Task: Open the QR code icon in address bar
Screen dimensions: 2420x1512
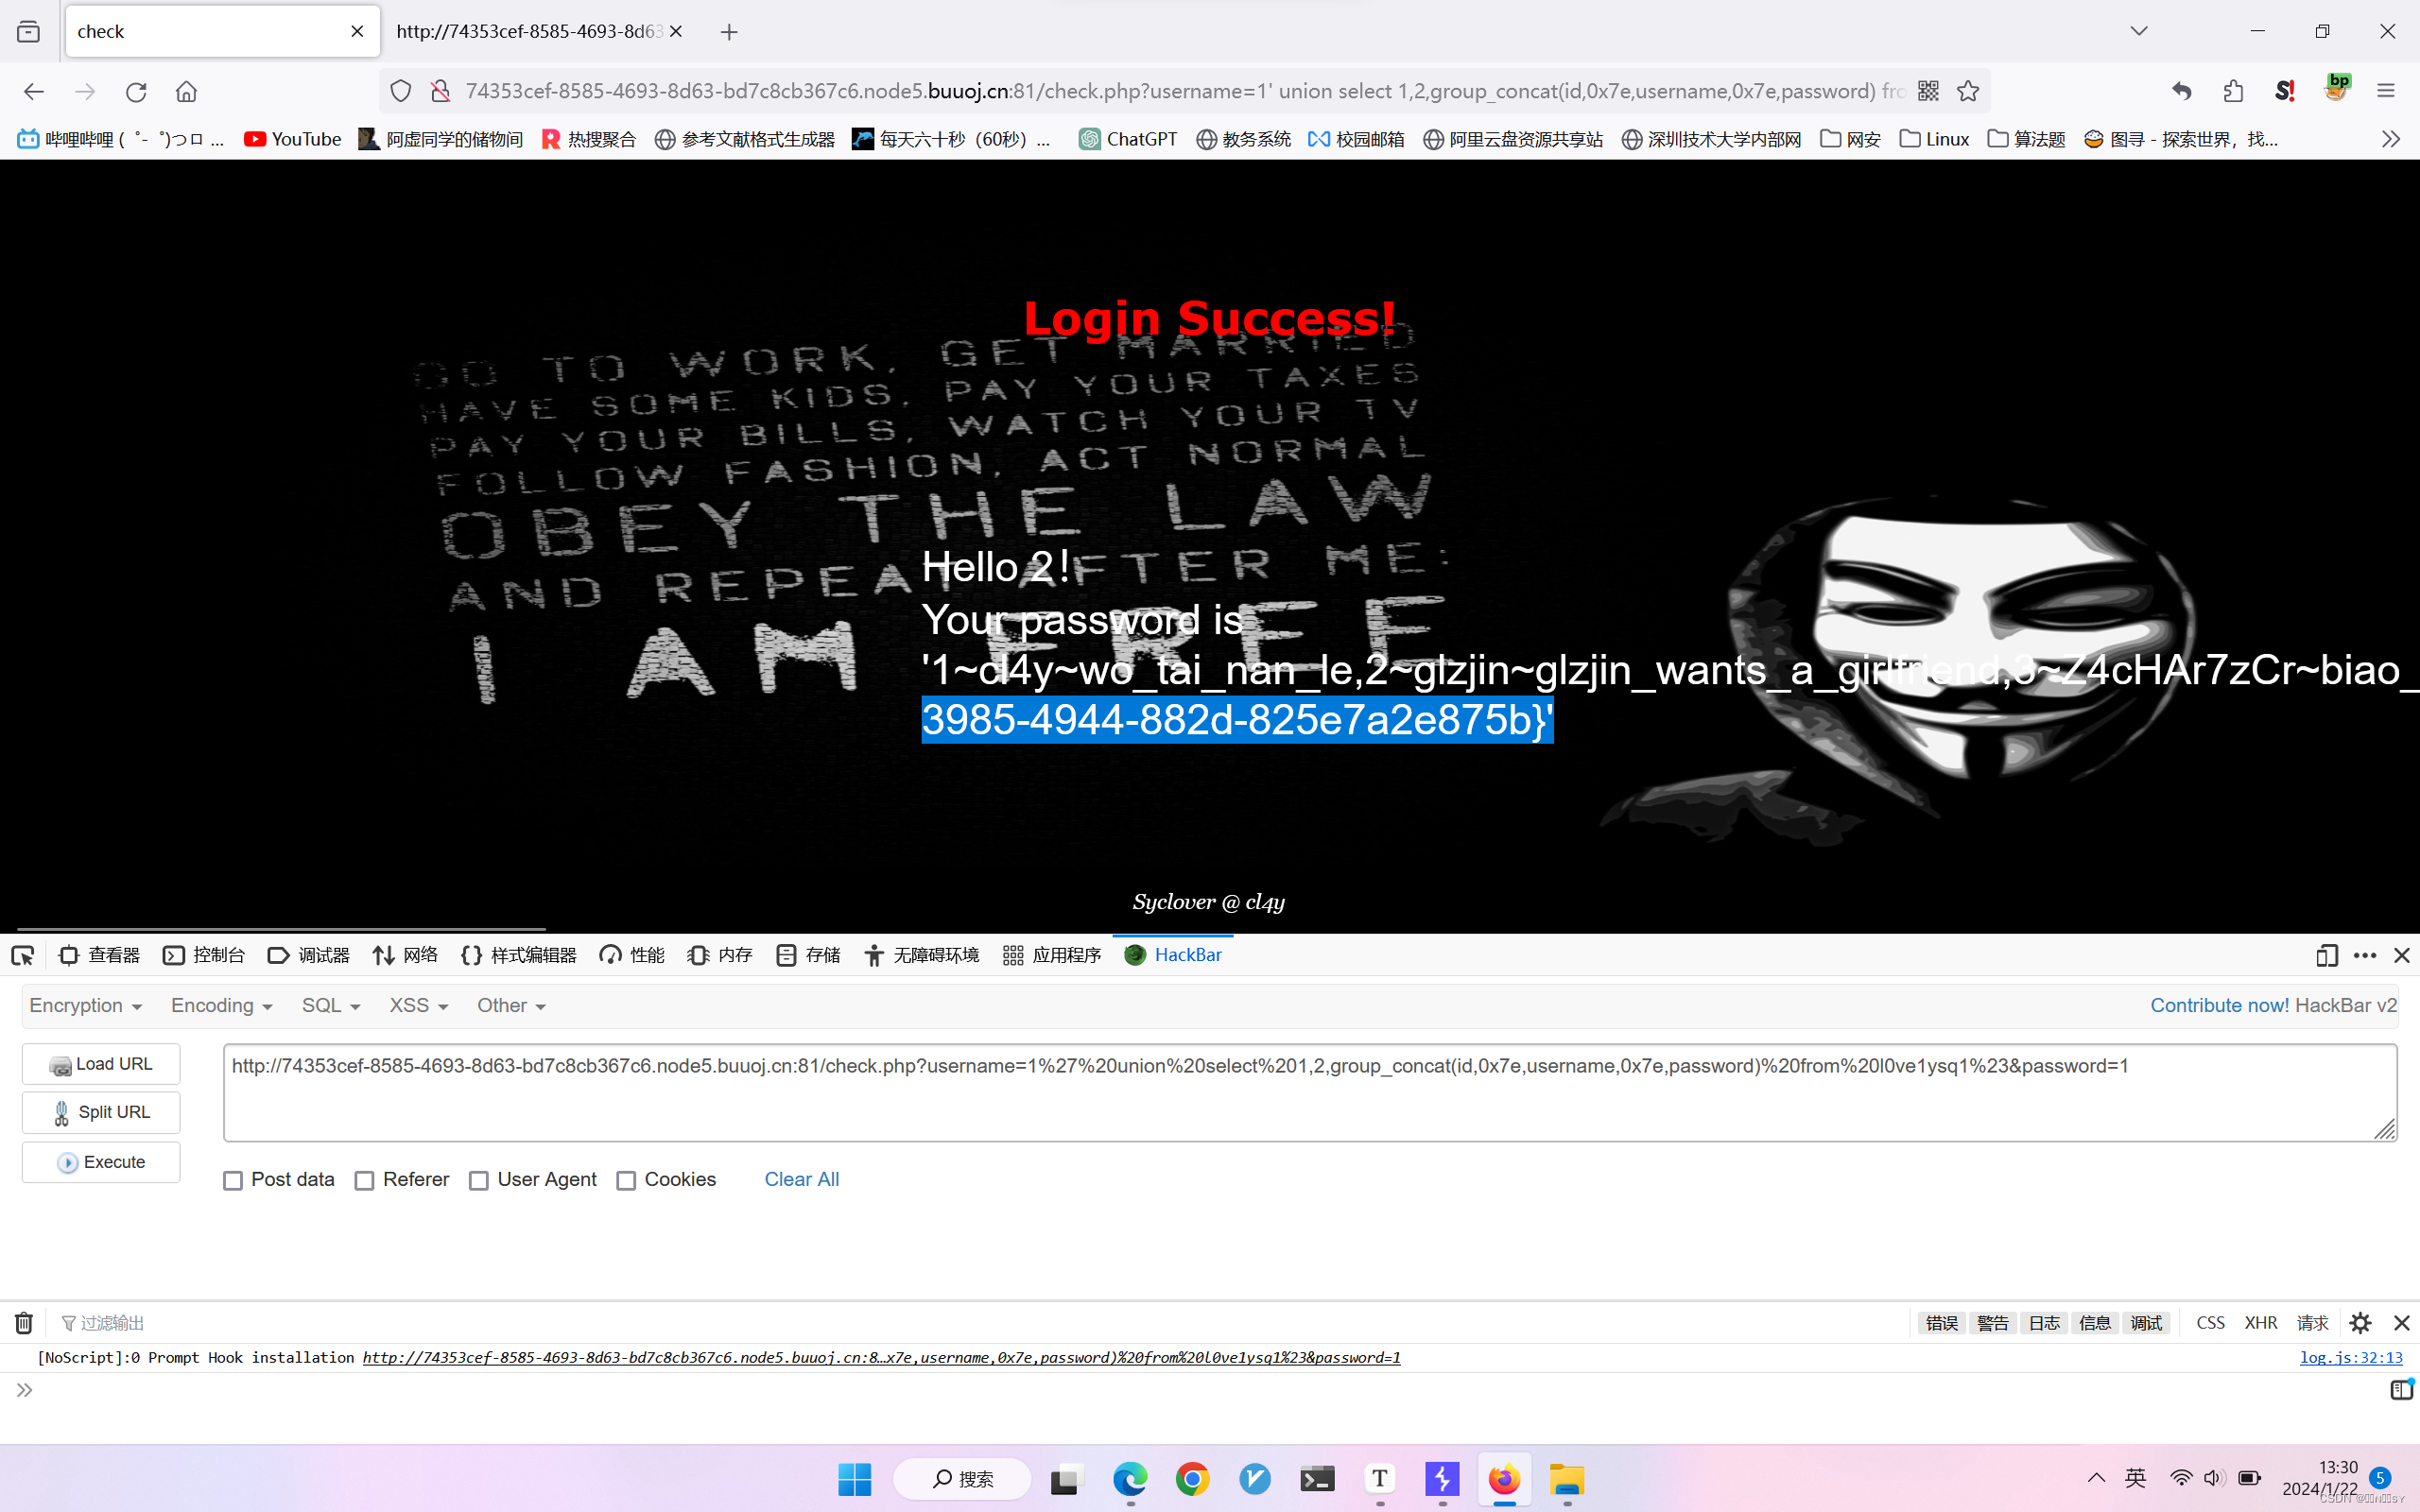Action: click(1928, 91)
